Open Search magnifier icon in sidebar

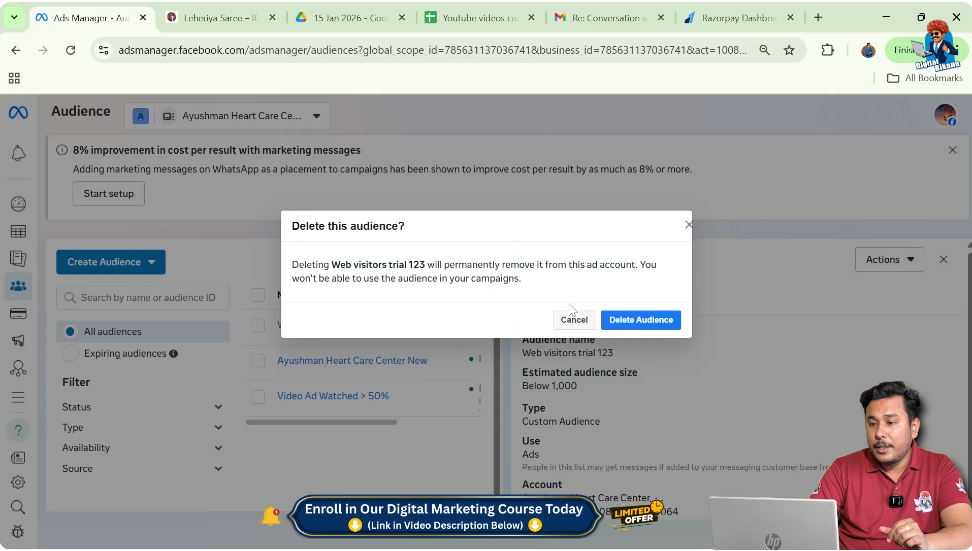(19, 507)
